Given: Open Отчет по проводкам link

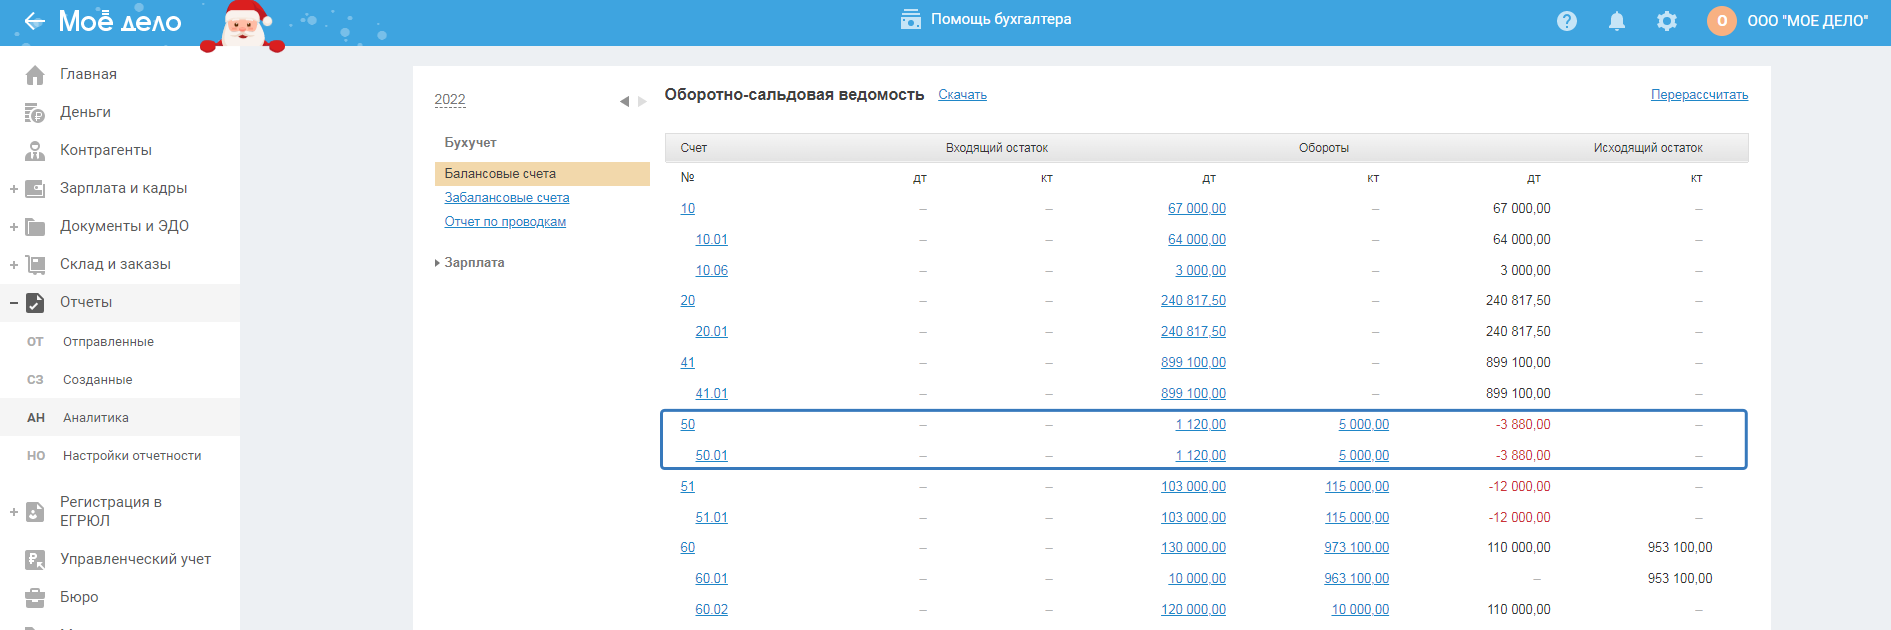Looking at the screenshot, I should (x=505, y=222).
